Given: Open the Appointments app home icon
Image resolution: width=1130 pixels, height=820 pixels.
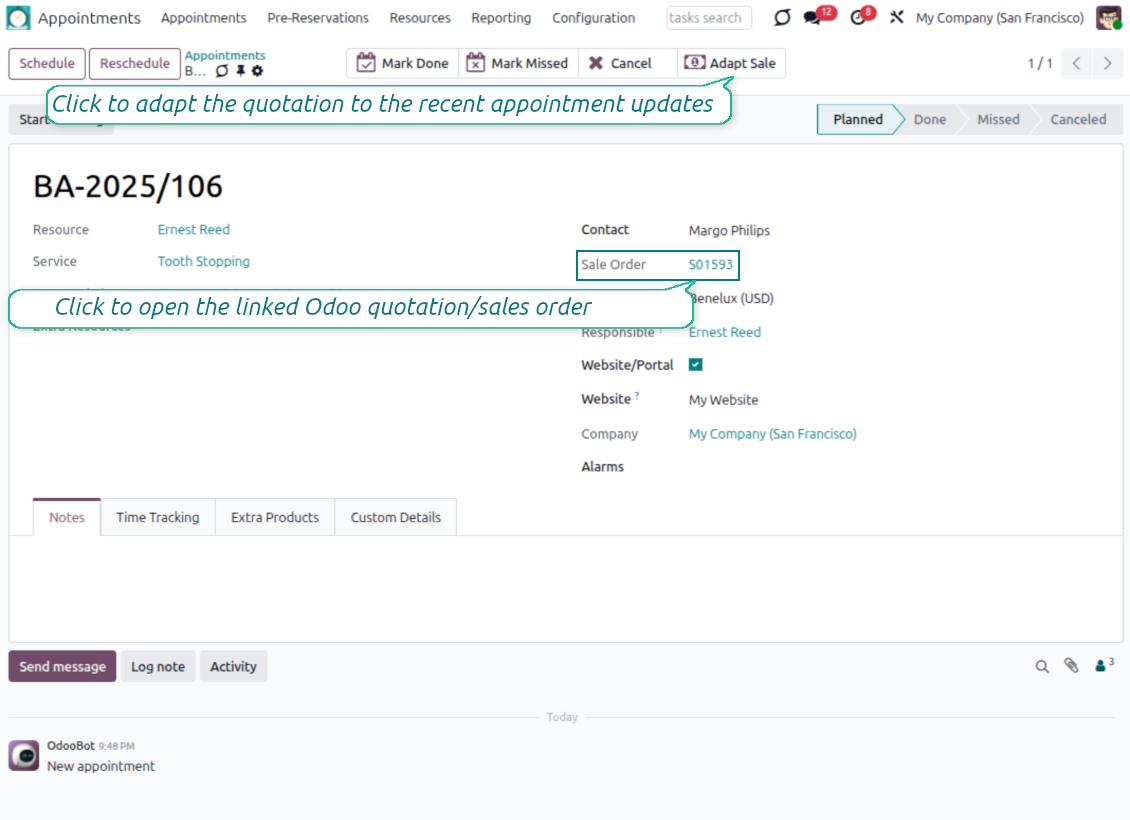Looking at the screenshot, I should [19, 18].
